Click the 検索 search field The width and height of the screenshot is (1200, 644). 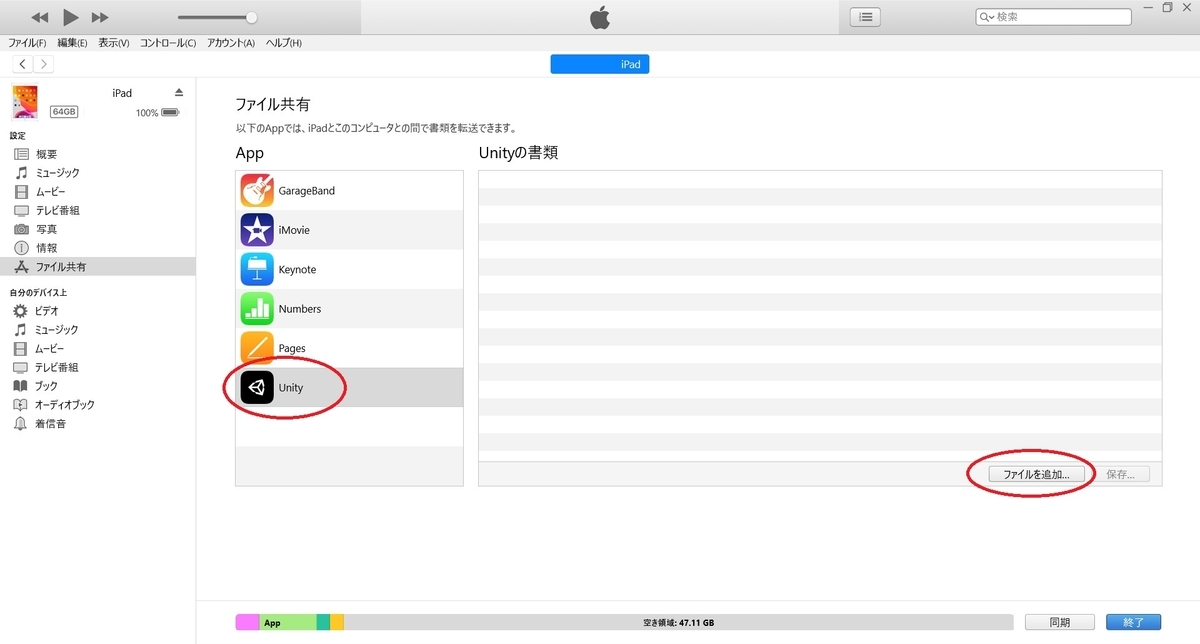pos(1054,17)
